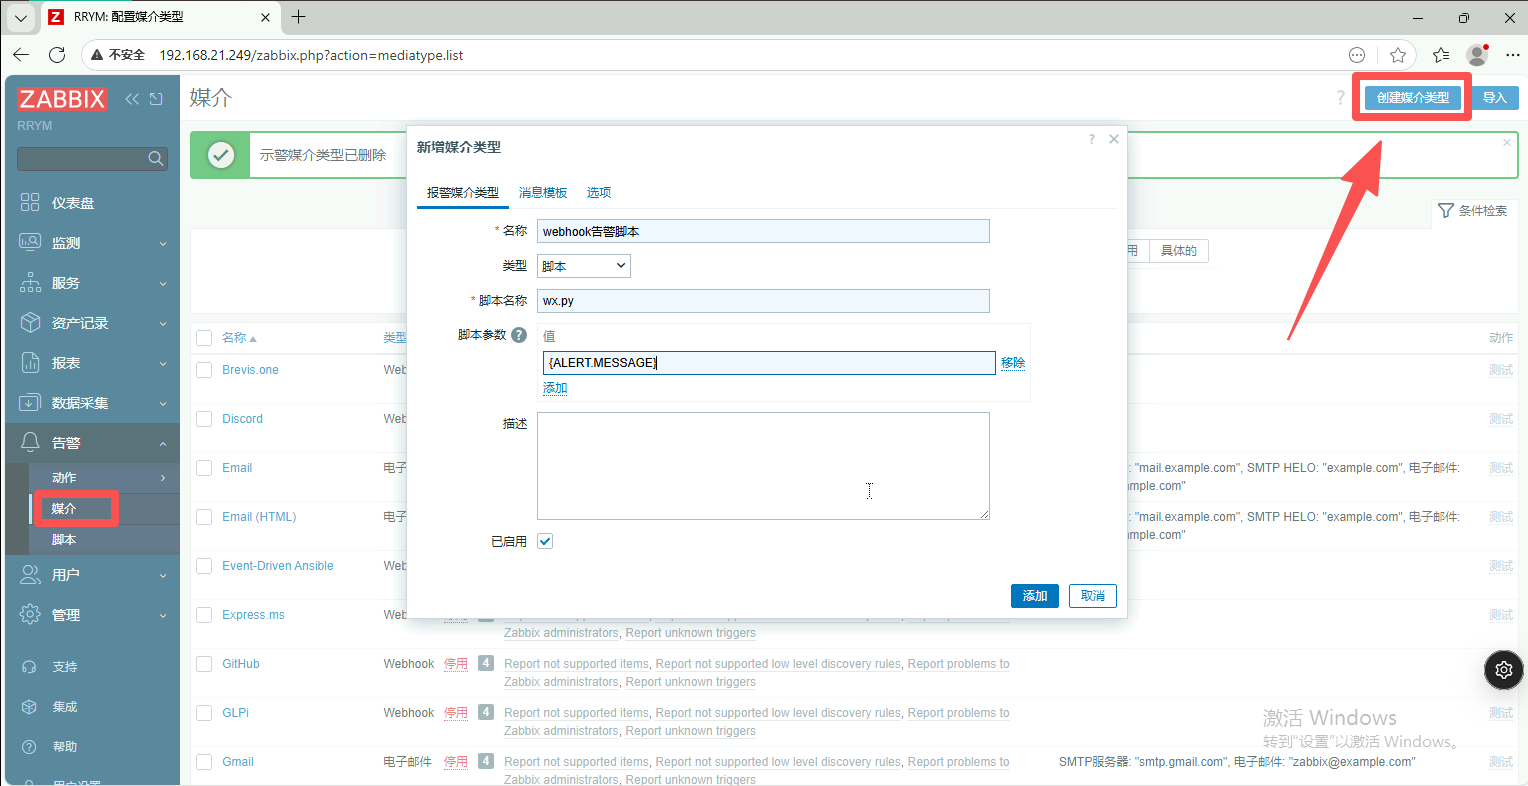Collapse the sidebar with double-chevron icon

132,99
